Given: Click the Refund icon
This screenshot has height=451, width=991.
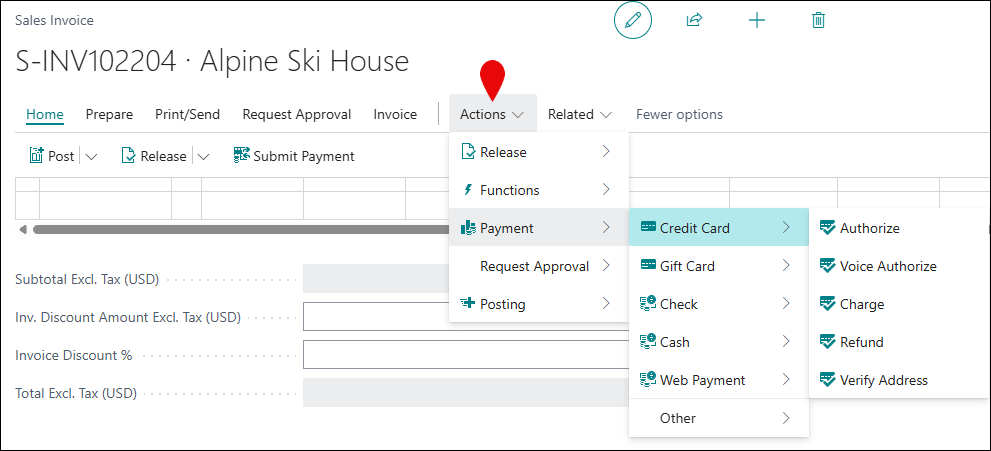Looking at the screenshot, I should (x=827, y=341).
